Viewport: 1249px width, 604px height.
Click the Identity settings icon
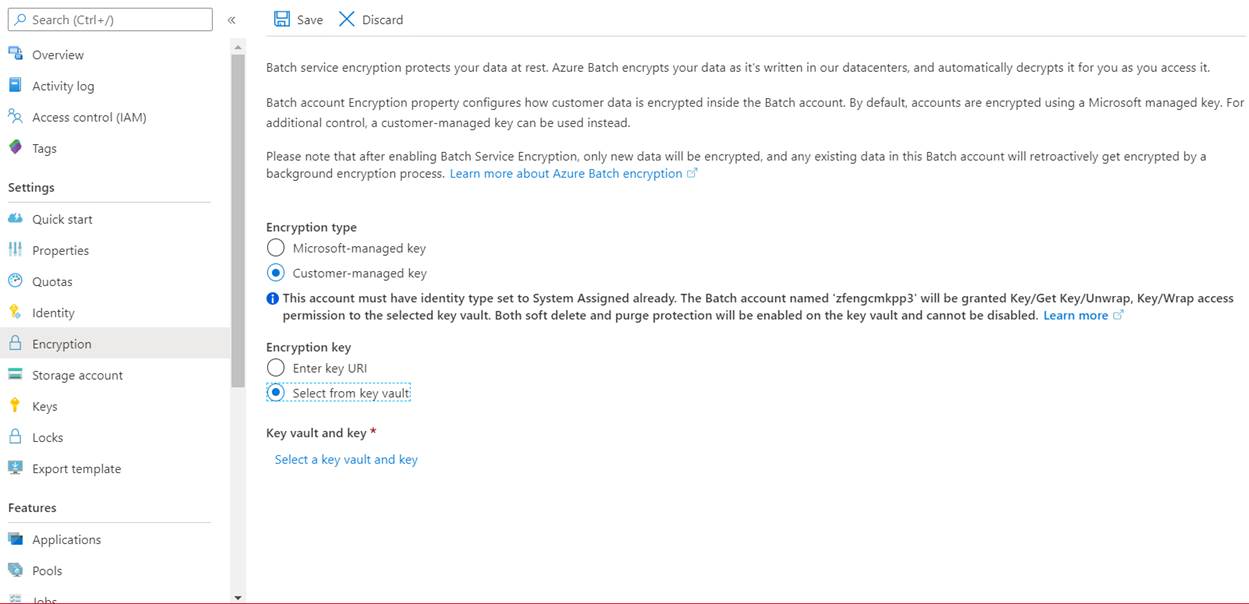point(14,312)
